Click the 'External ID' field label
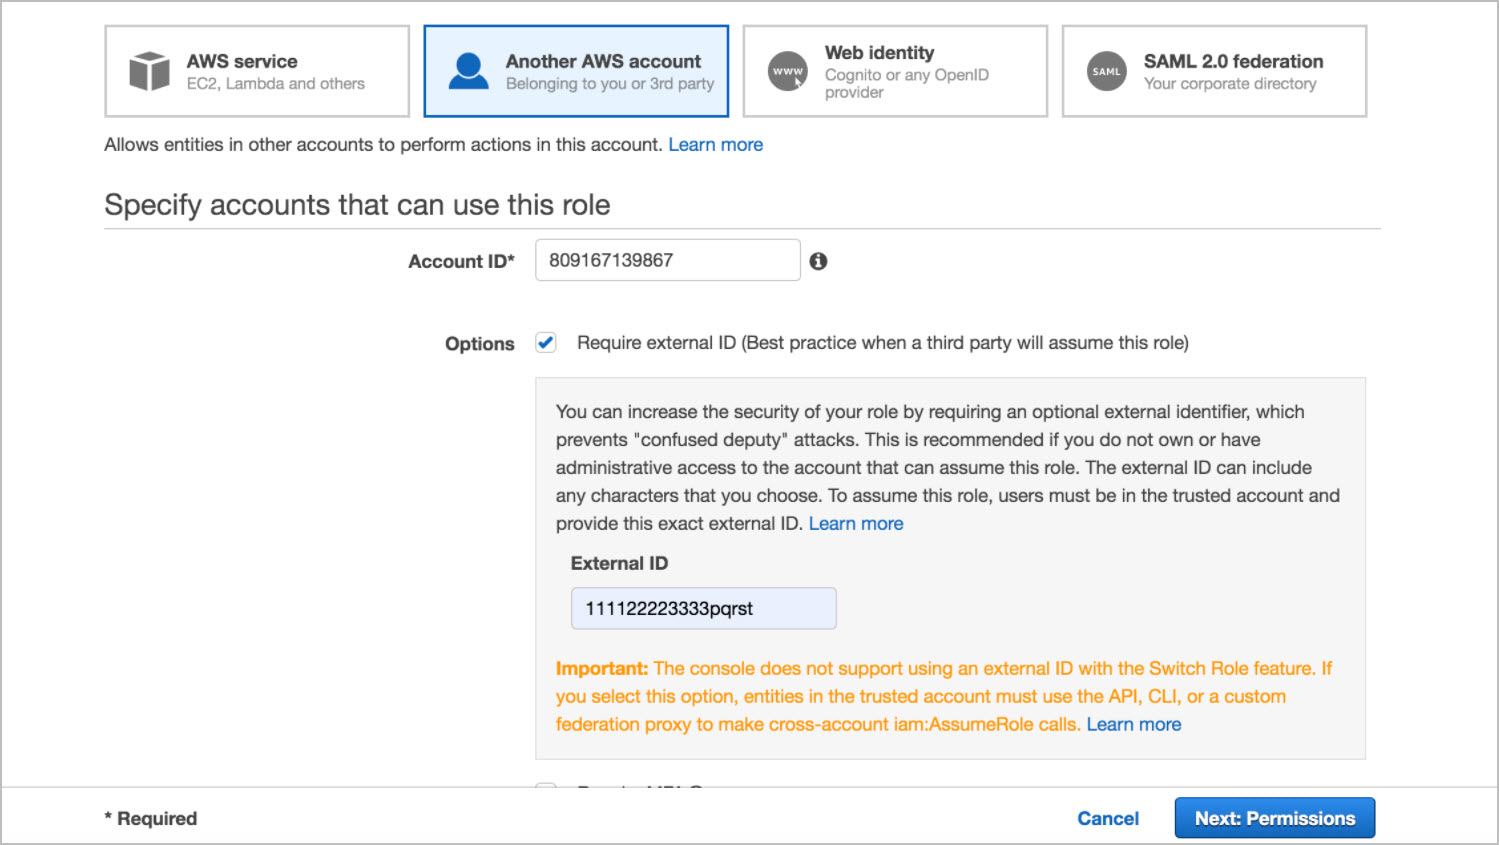Image resolution: width=1499 pixels, height=845 pixels. (x=619, y=564)
